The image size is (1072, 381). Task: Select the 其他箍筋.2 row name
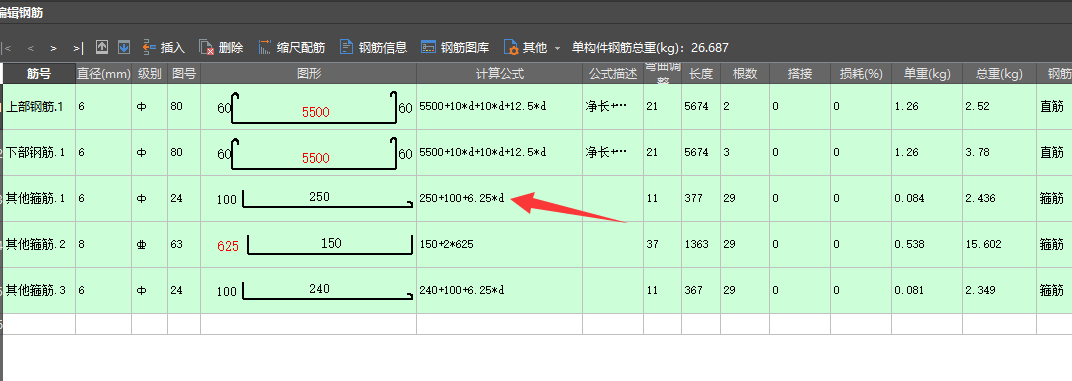tap(39, 244)
